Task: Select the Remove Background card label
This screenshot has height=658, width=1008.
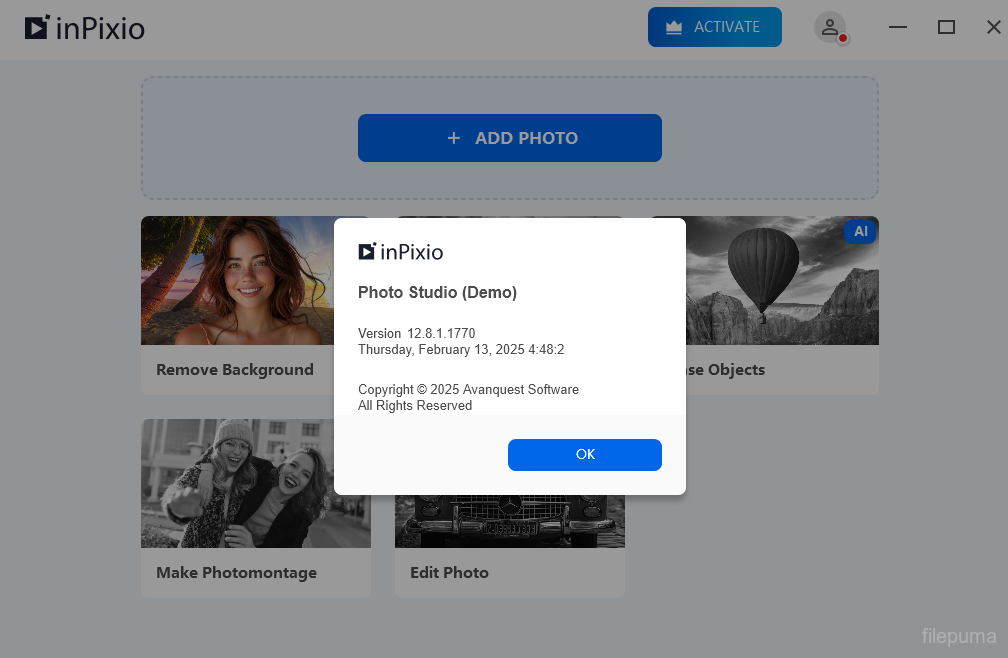Action: (235, 370)
